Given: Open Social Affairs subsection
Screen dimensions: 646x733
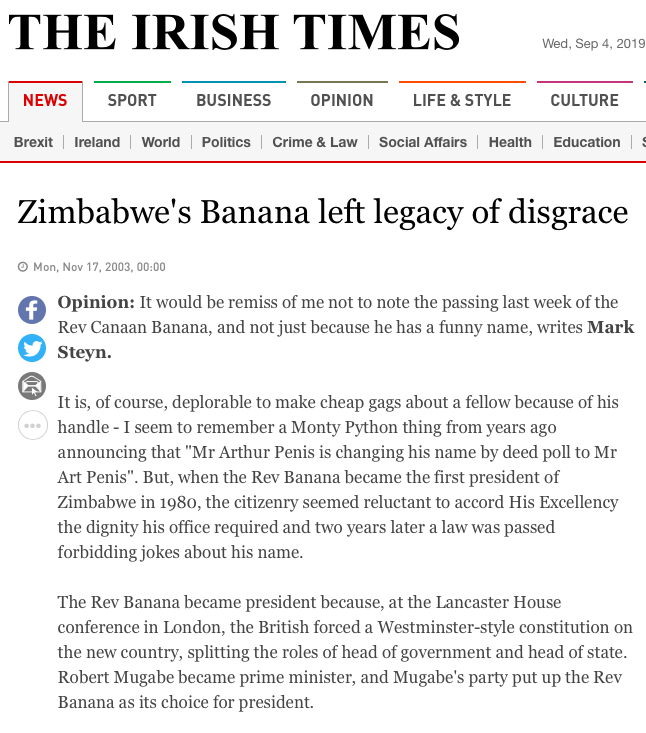Looking at the screenshot, I should click(x=423, y=142).
